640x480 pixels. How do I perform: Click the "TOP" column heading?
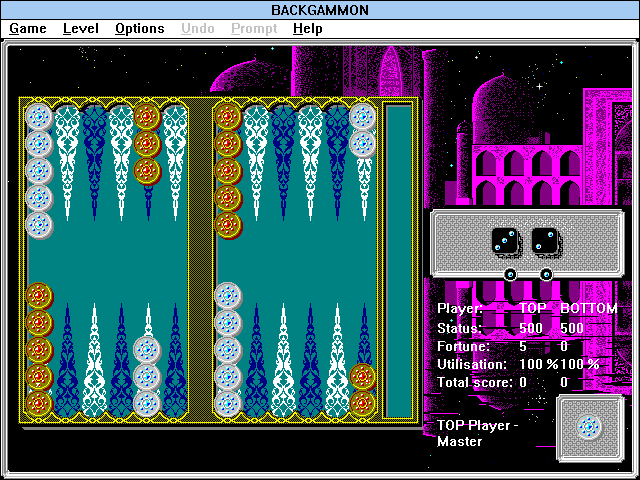pyautogui.click(x=533, y=309)
